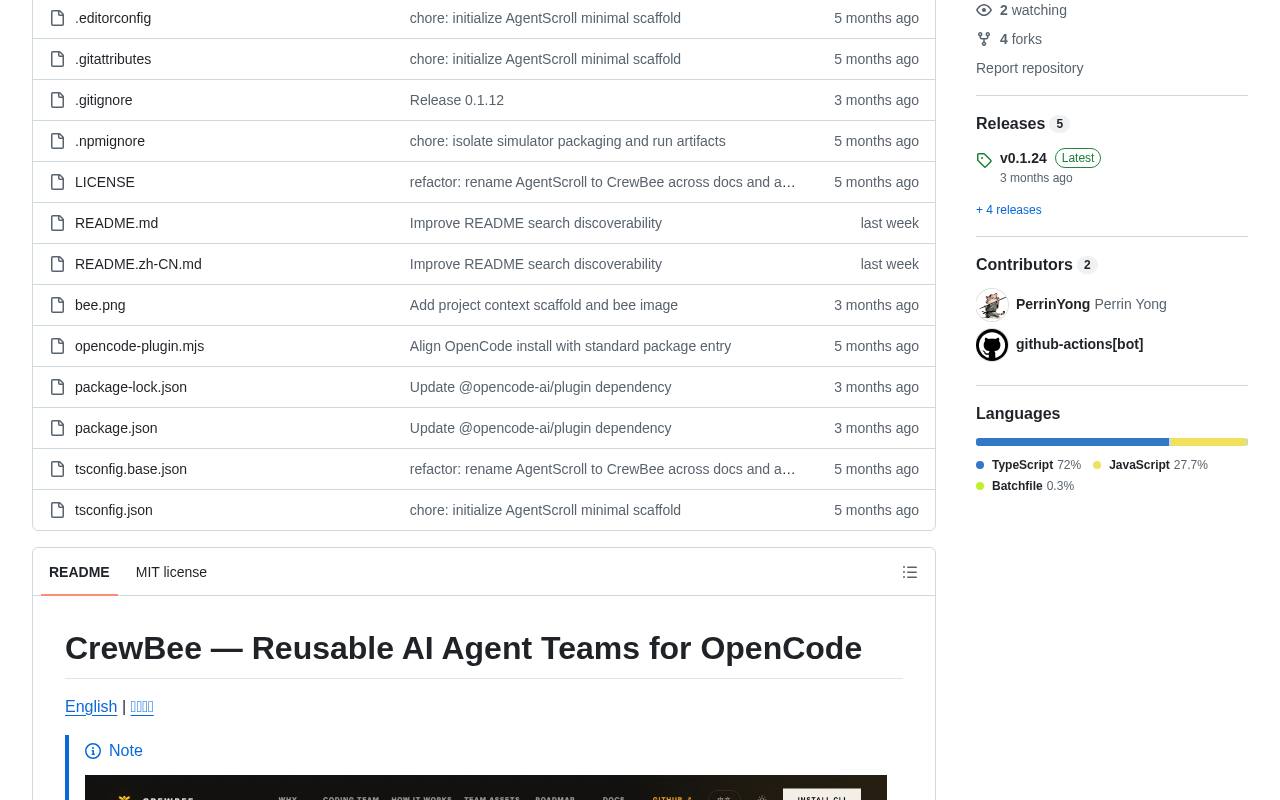This screenshot has height=800, width=1280.
Task: Open the .npmignore file
Action: 110,141
